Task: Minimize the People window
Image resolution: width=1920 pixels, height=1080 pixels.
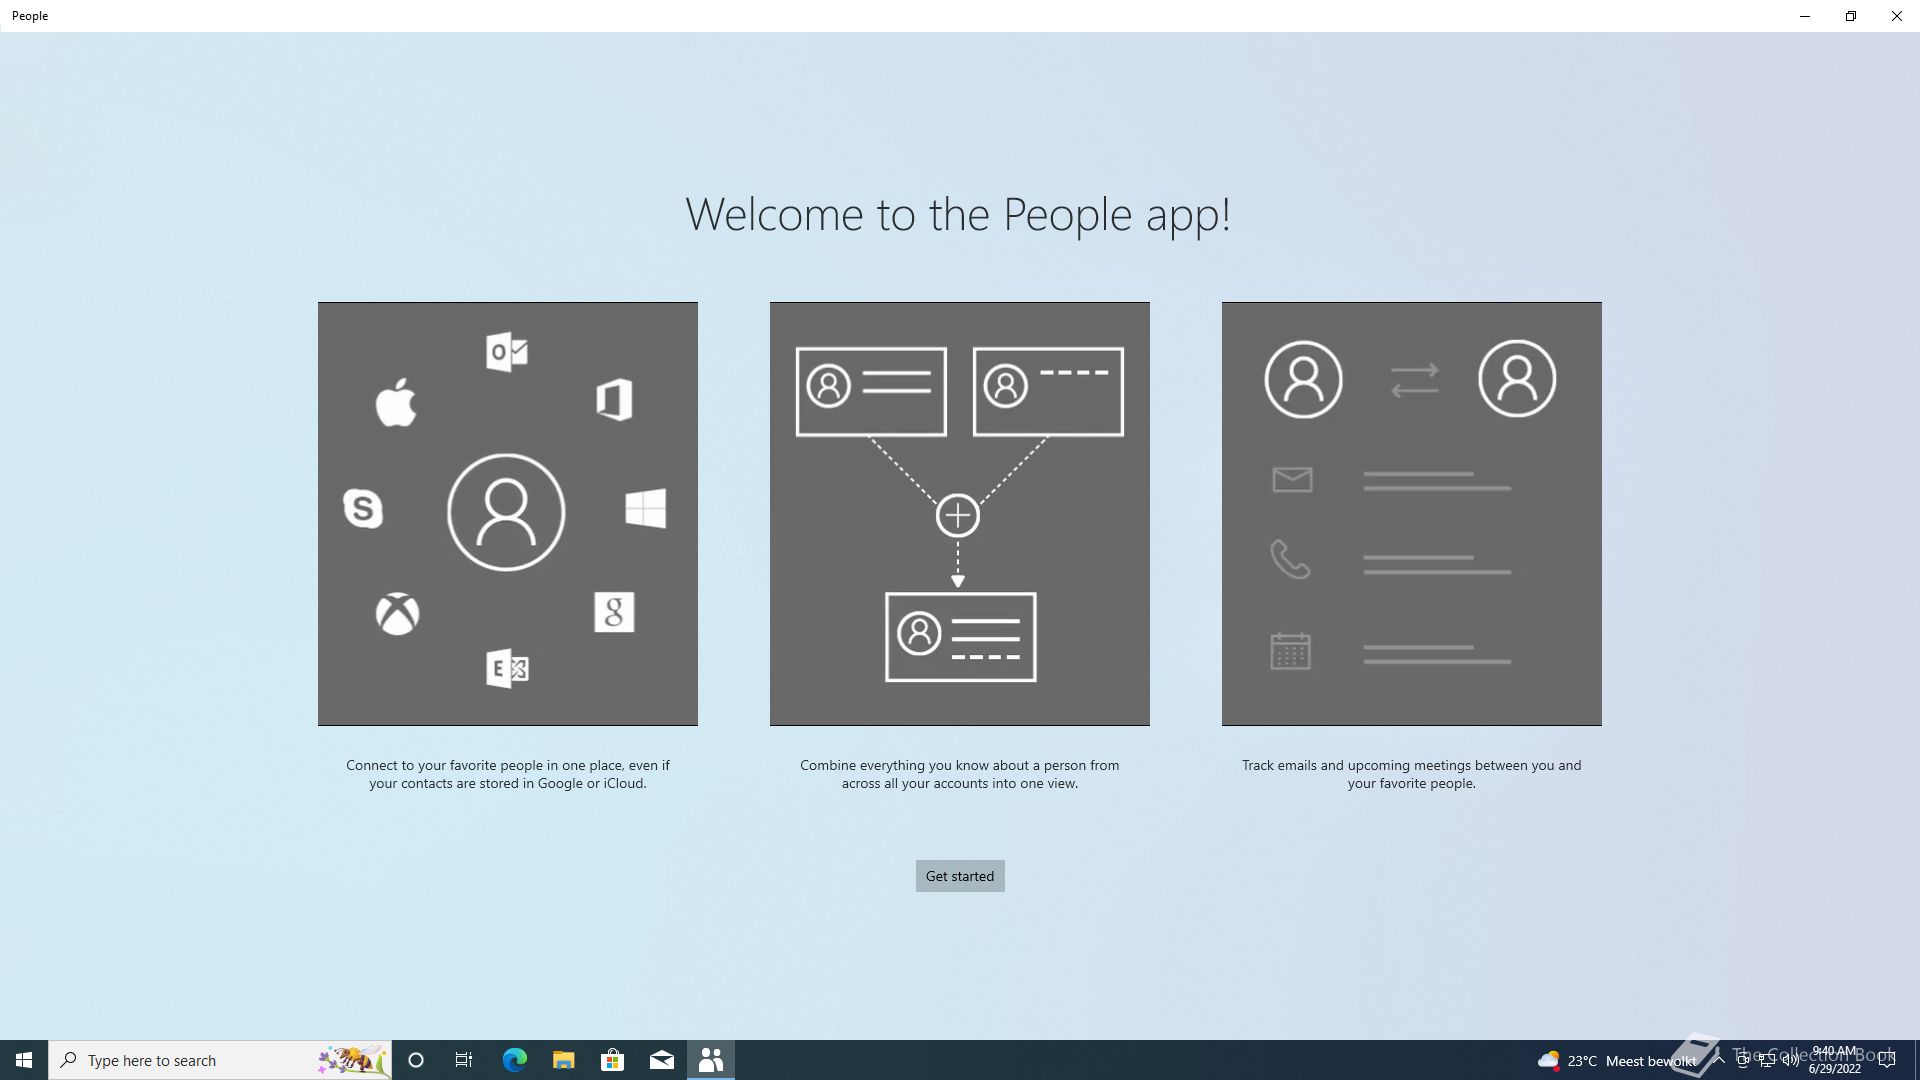Action: (x=1805, y=16)
